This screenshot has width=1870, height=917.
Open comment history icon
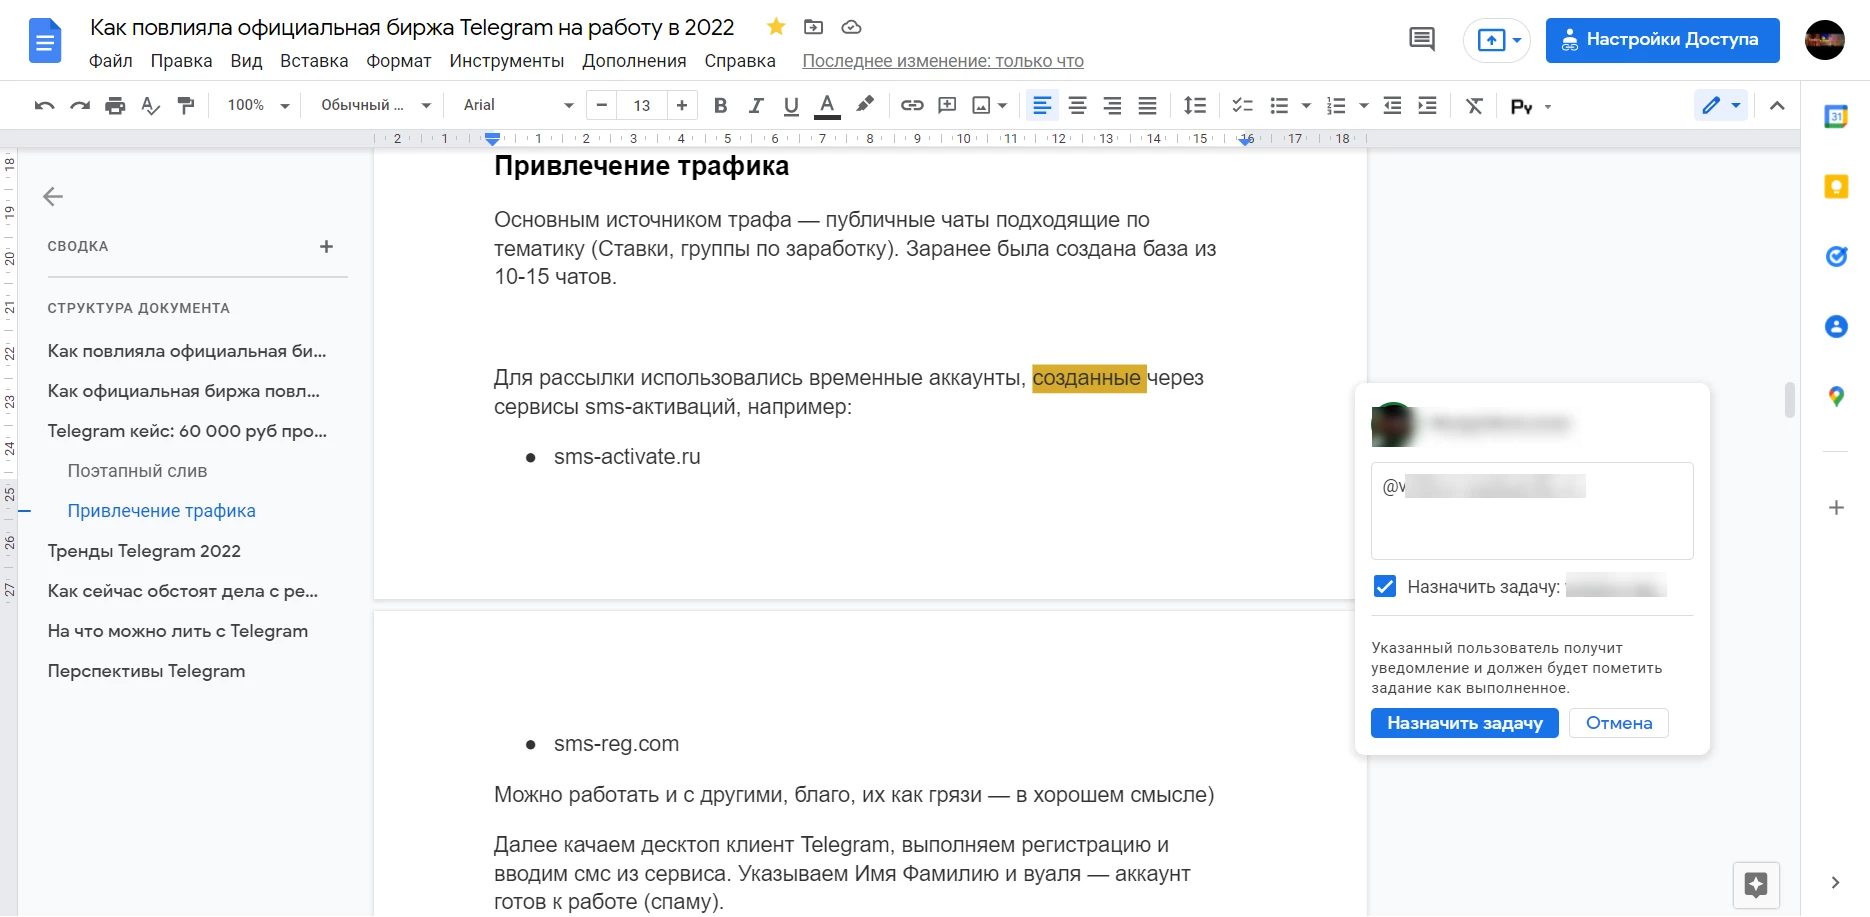tap(1421, 40)
